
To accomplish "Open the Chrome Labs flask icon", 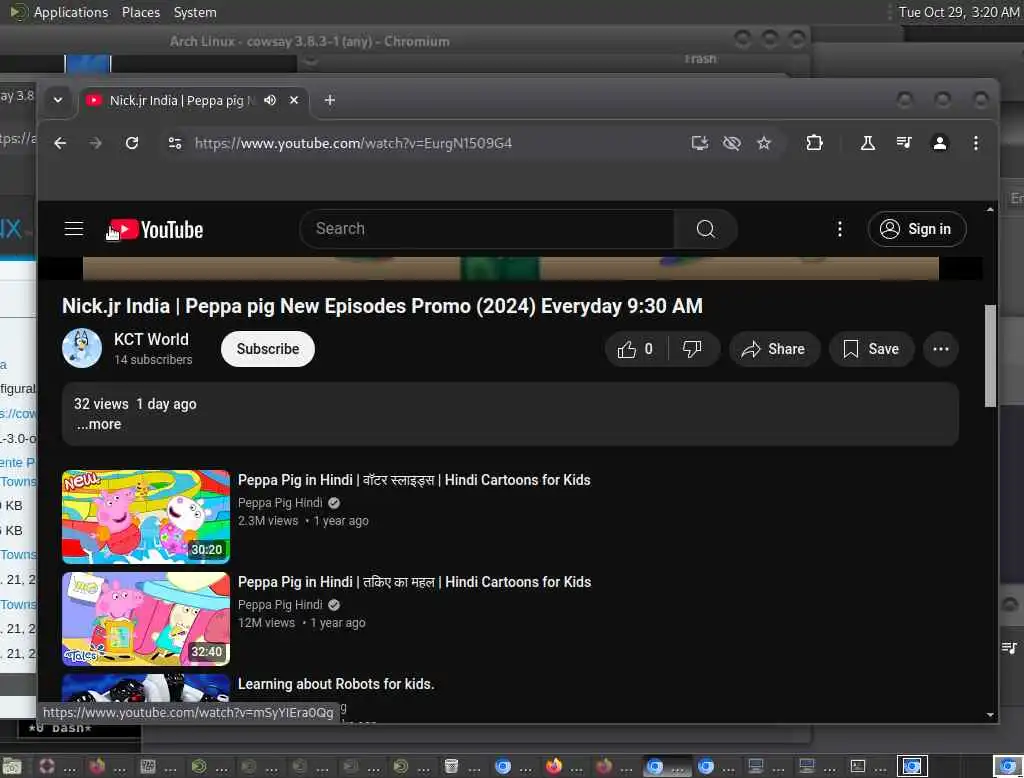I will (x=867, y=143).
